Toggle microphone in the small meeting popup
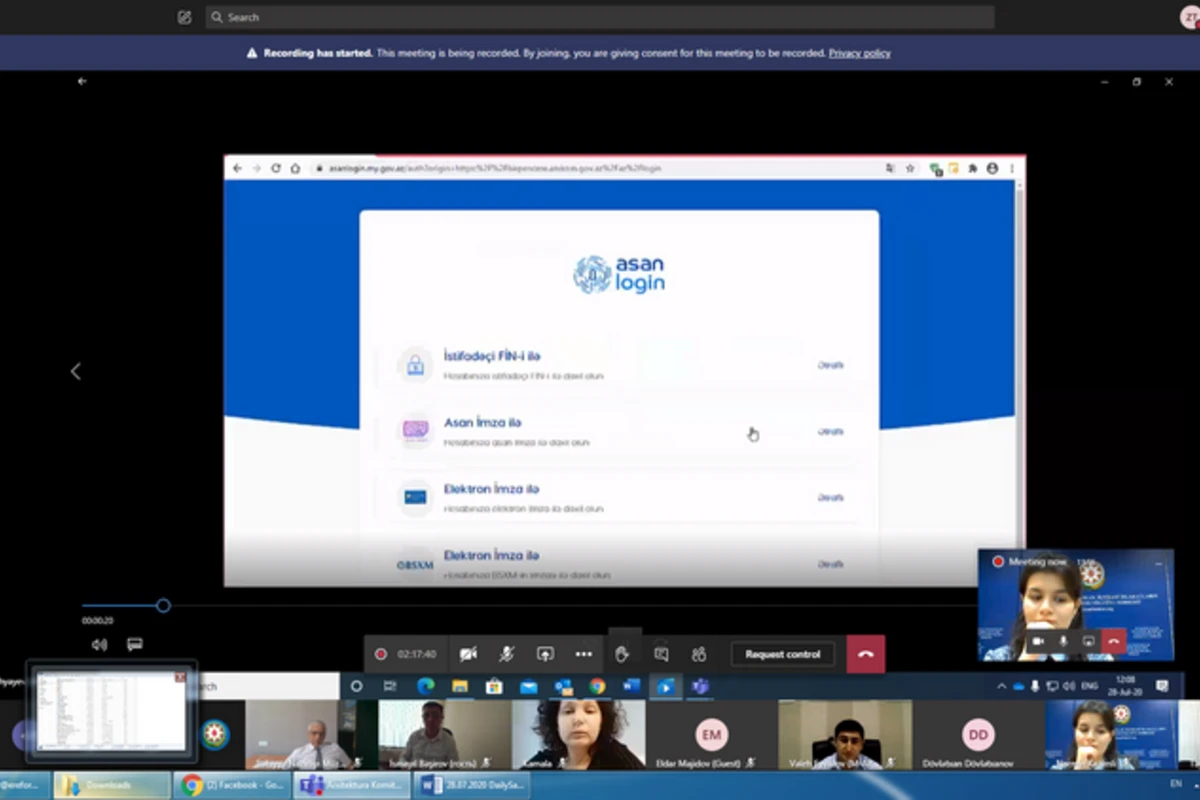 click(1063, 641)
